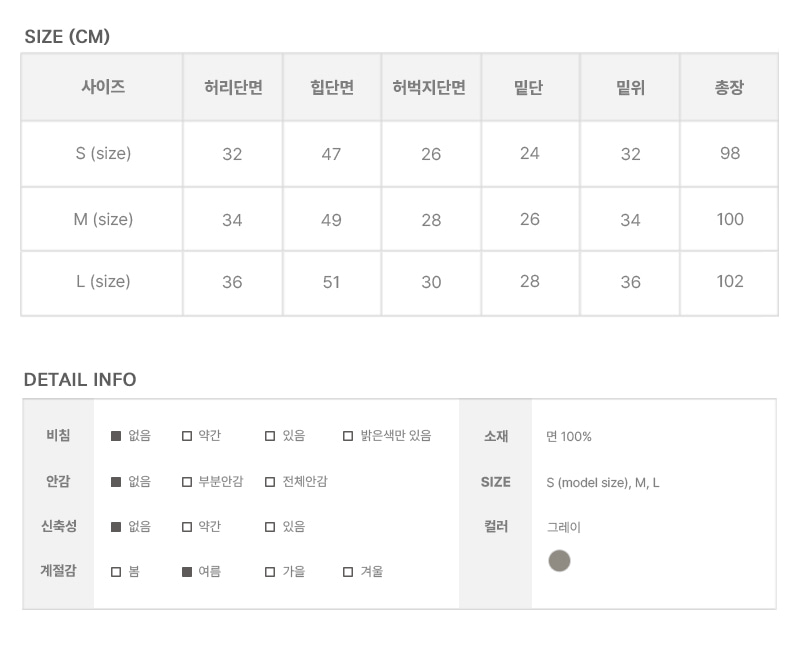The image size is (800, 671).
Task: Check the 밝은색만 있음 checkbox
Action: tap(348, 436)
